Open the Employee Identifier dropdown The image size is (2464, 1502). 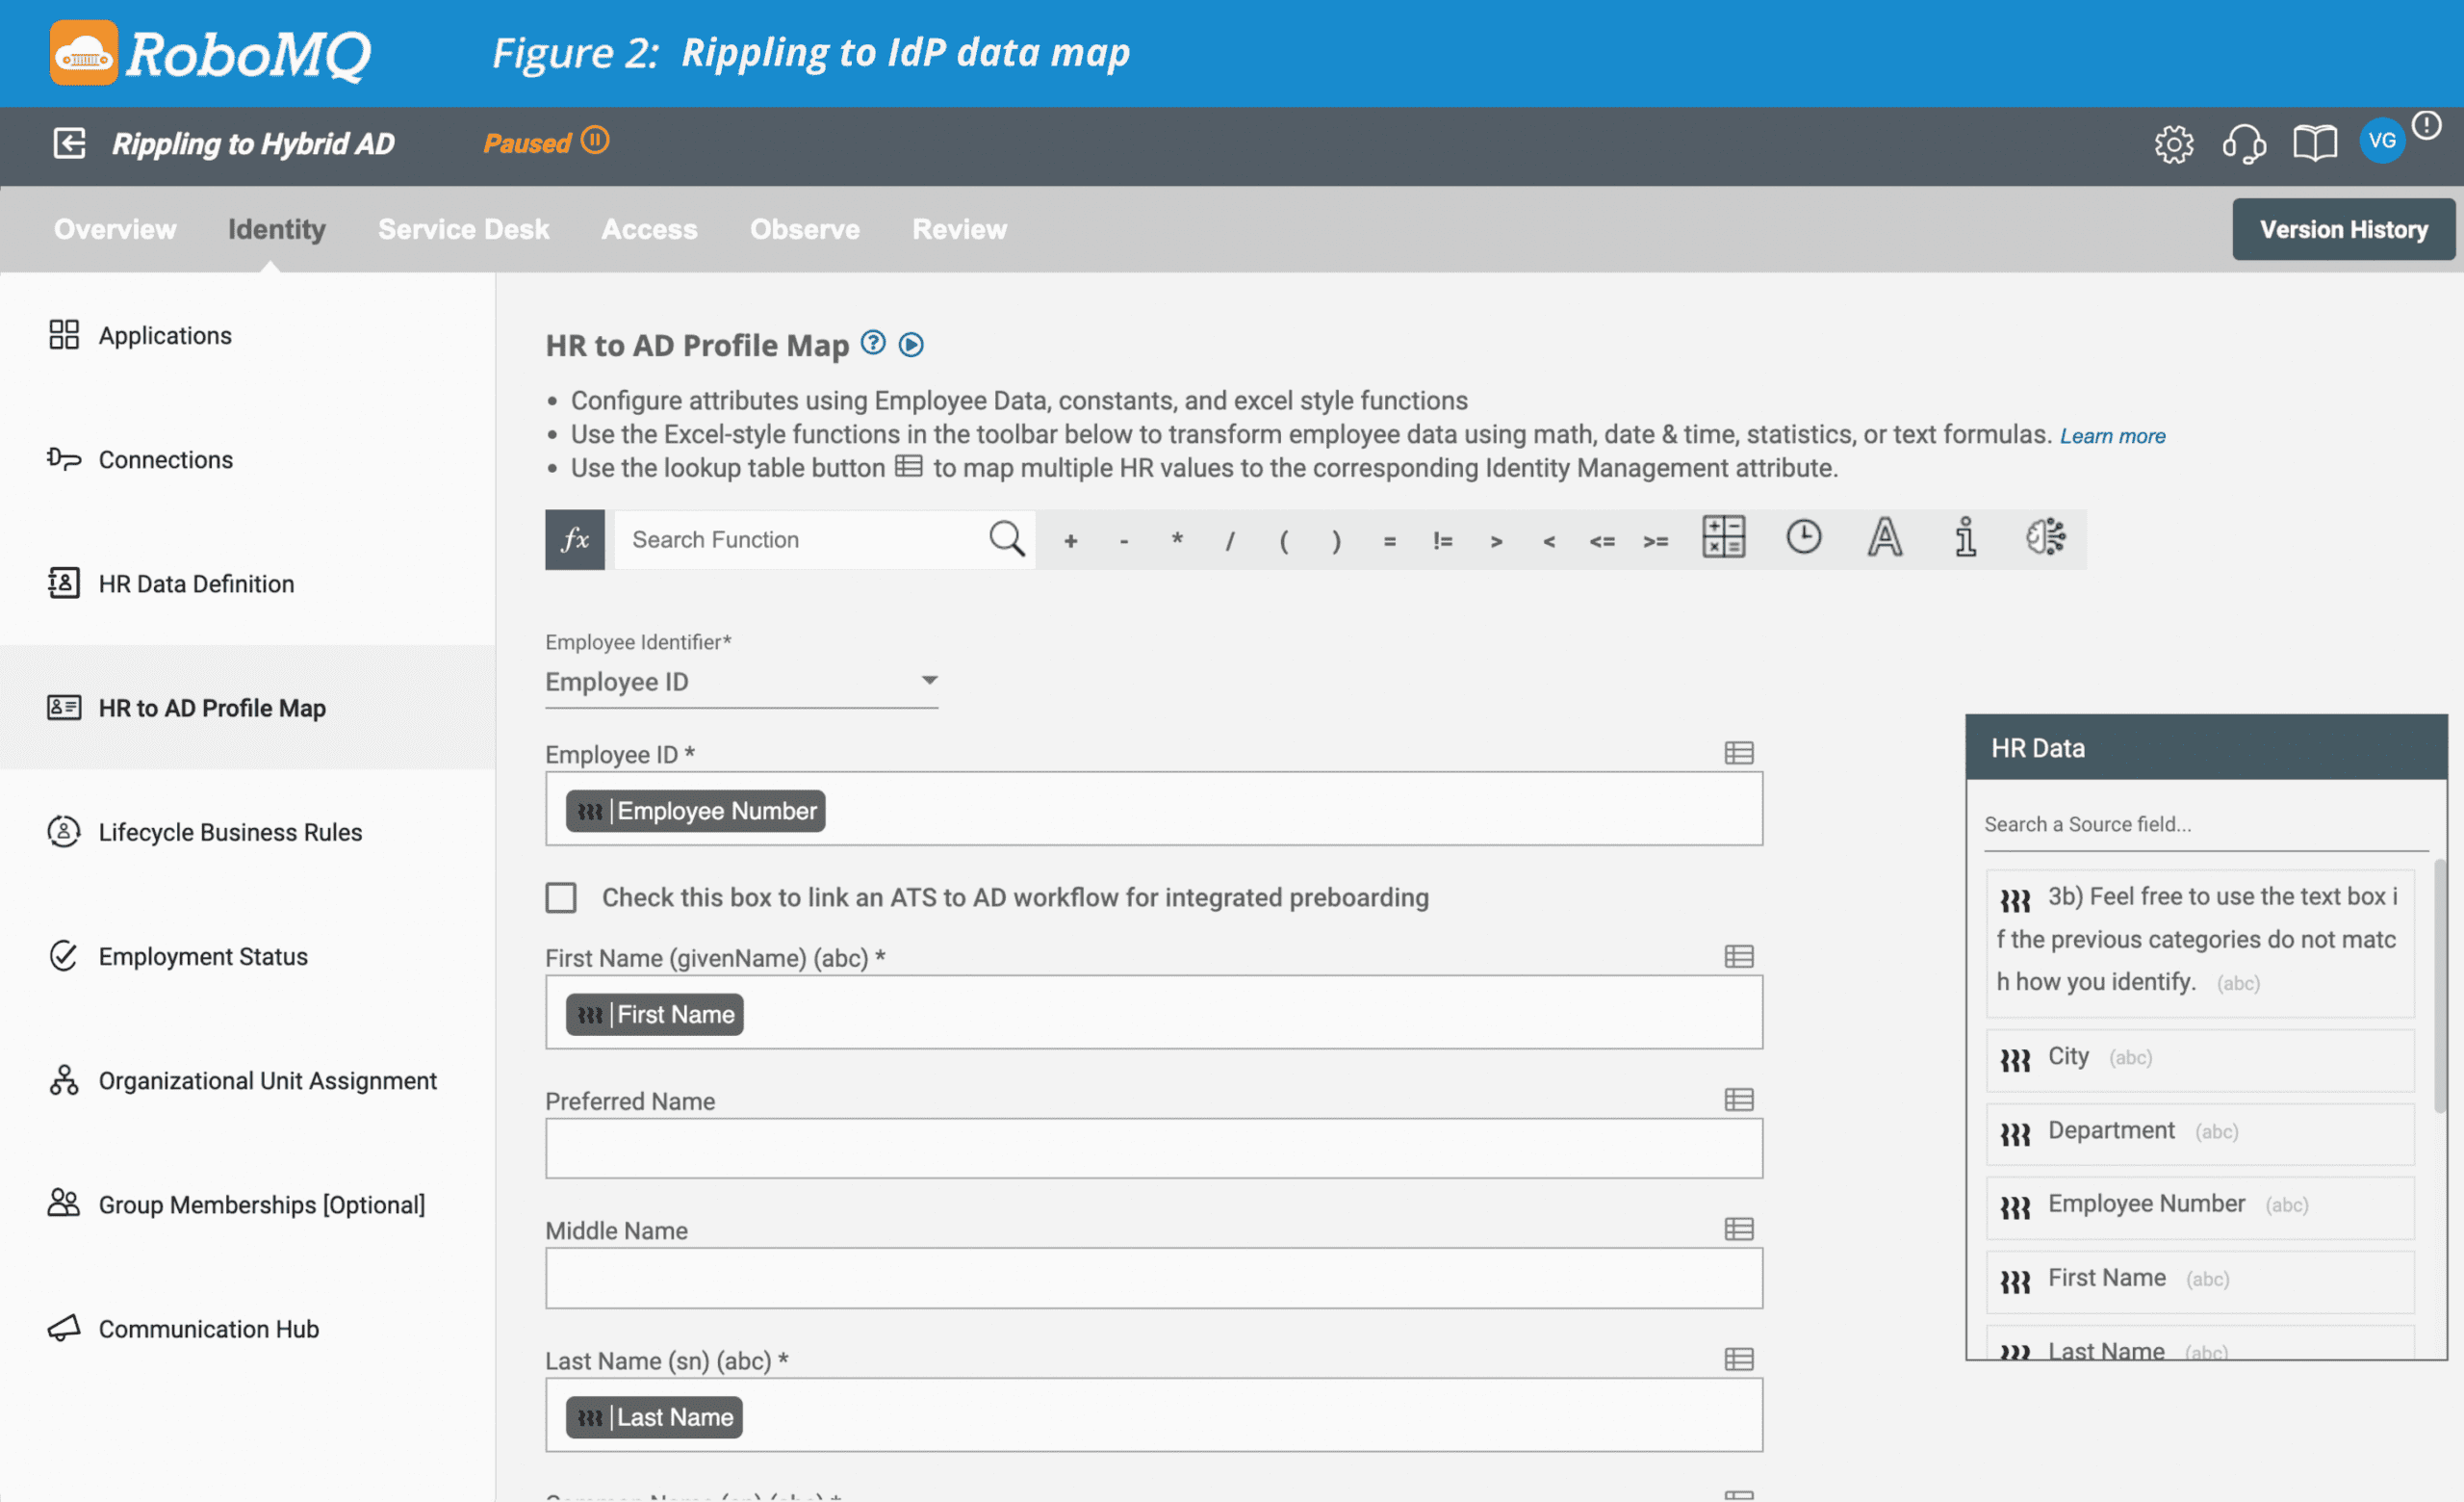[929, 680]
